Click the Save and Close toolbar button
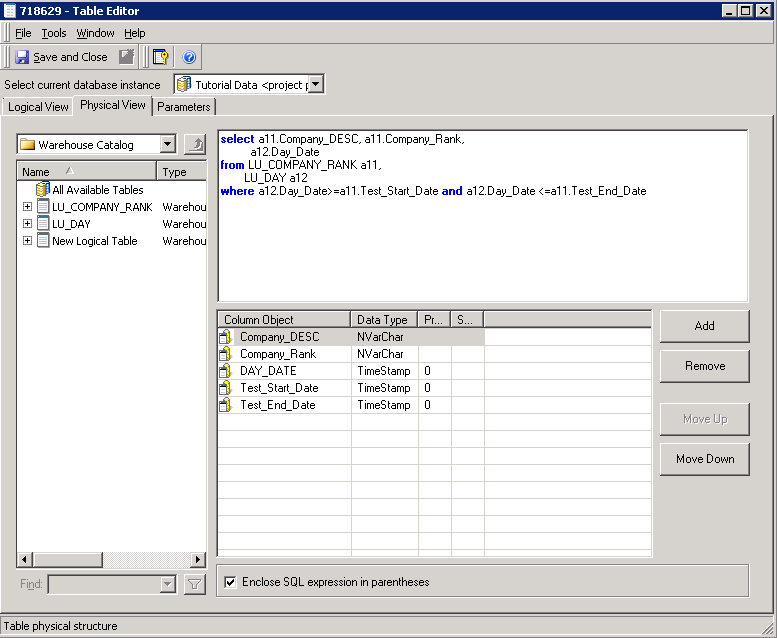 pos(61,57)
